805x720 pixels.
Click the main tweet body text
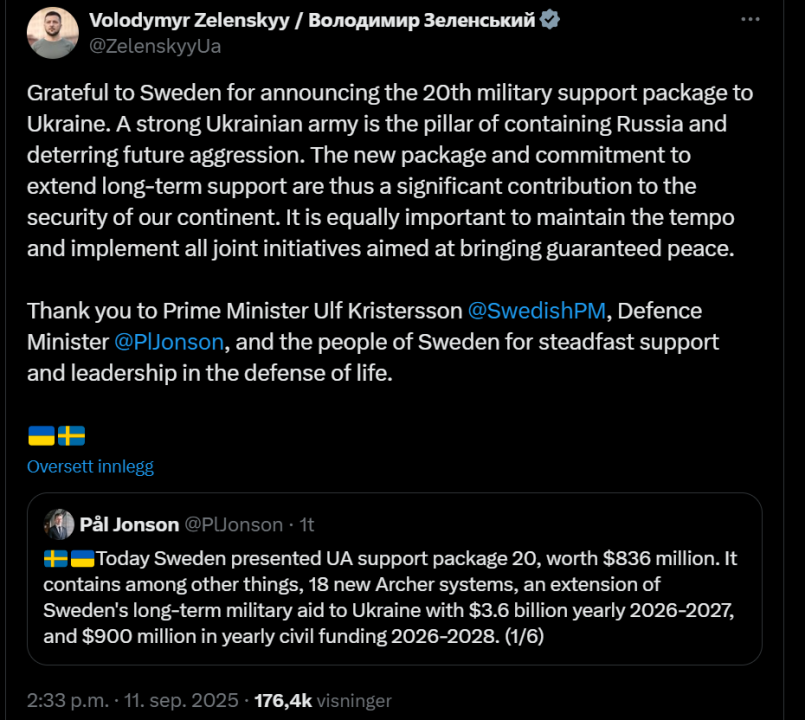point(390,171)
